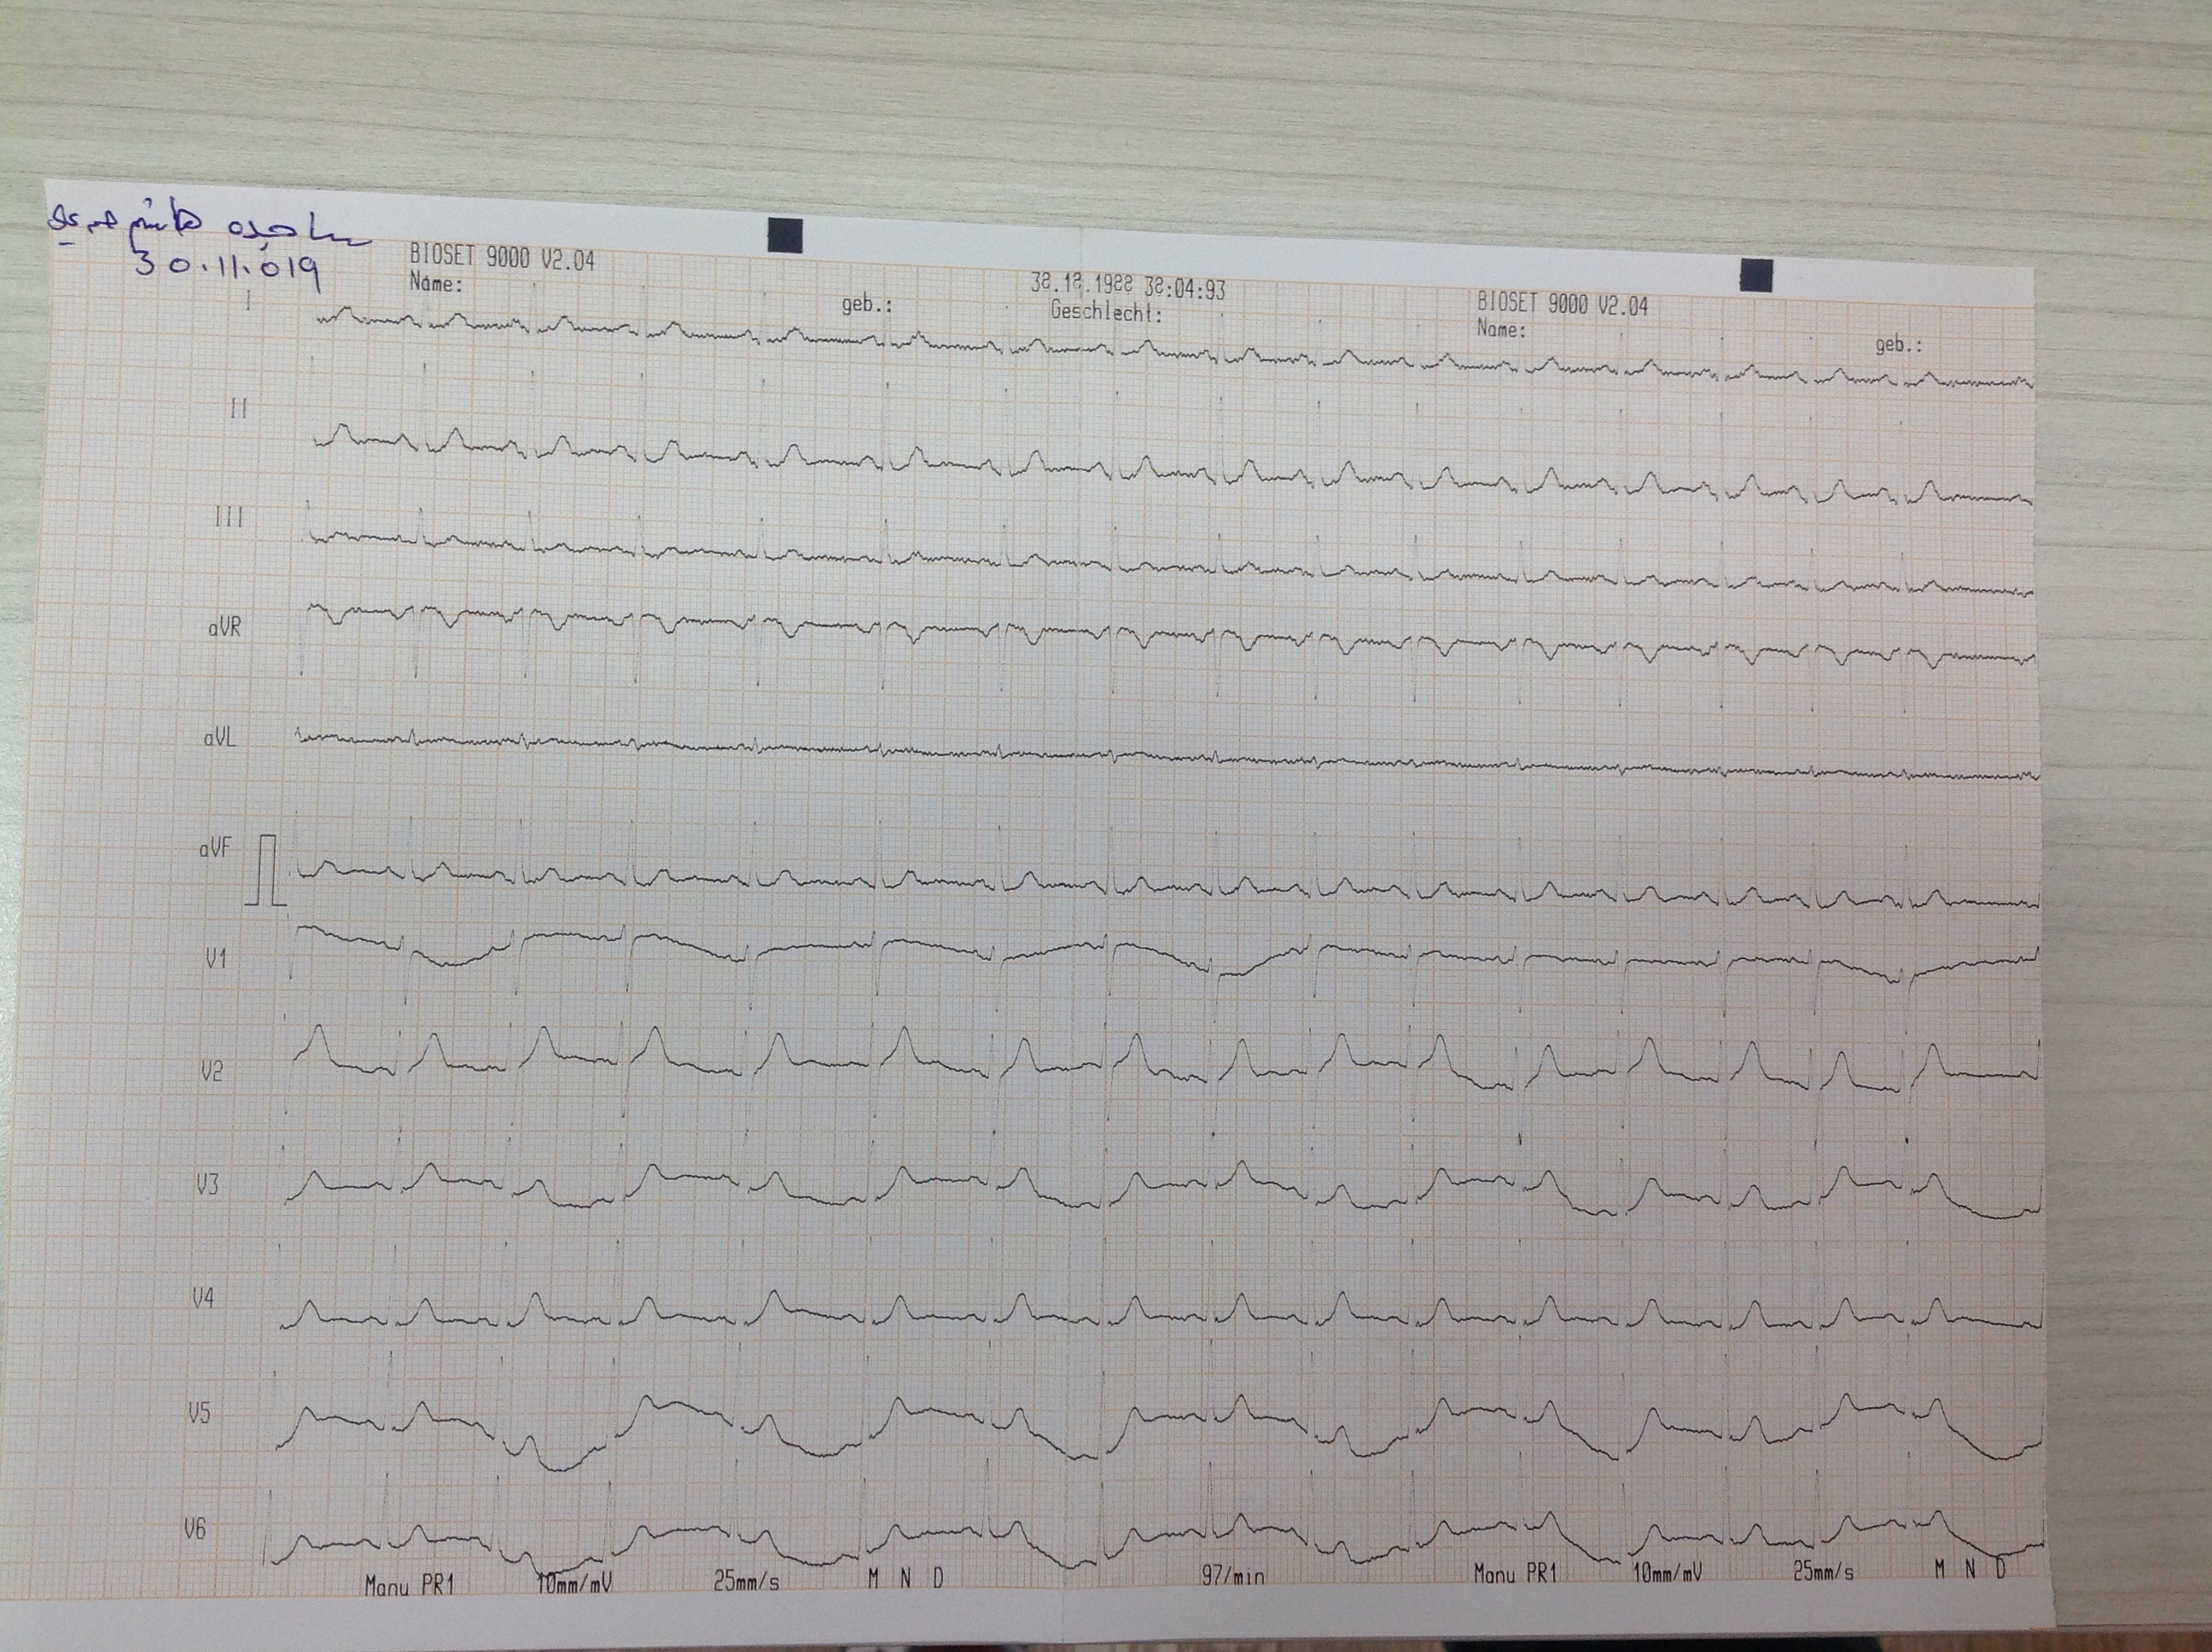The width and height of the screenshot is (2212, 1652).
Task: Click the left 25mm/s speed text
Action: 746,1581
